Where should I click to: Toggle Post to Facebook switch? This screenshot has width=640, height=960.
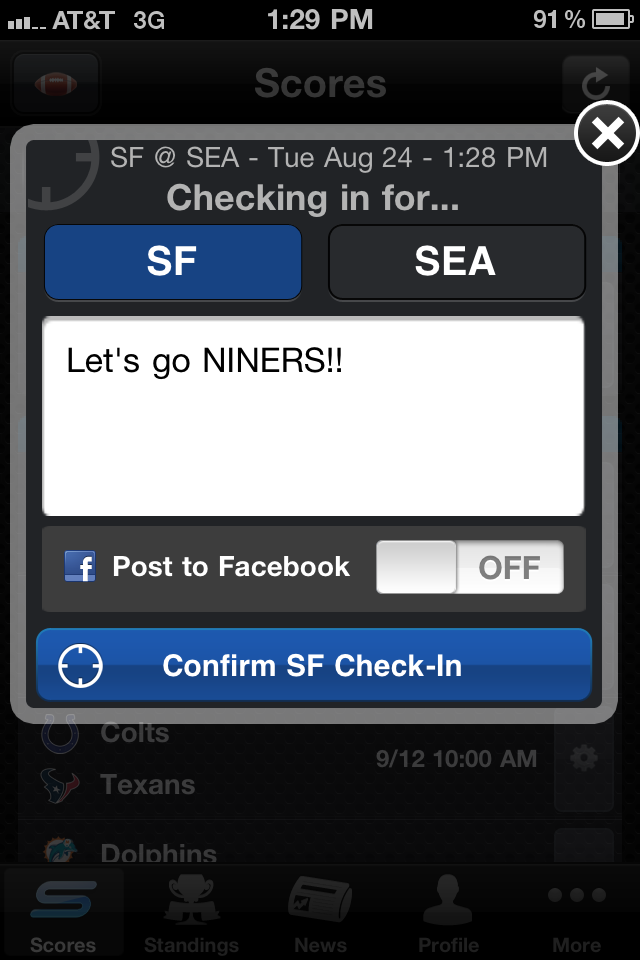point(469,568)
